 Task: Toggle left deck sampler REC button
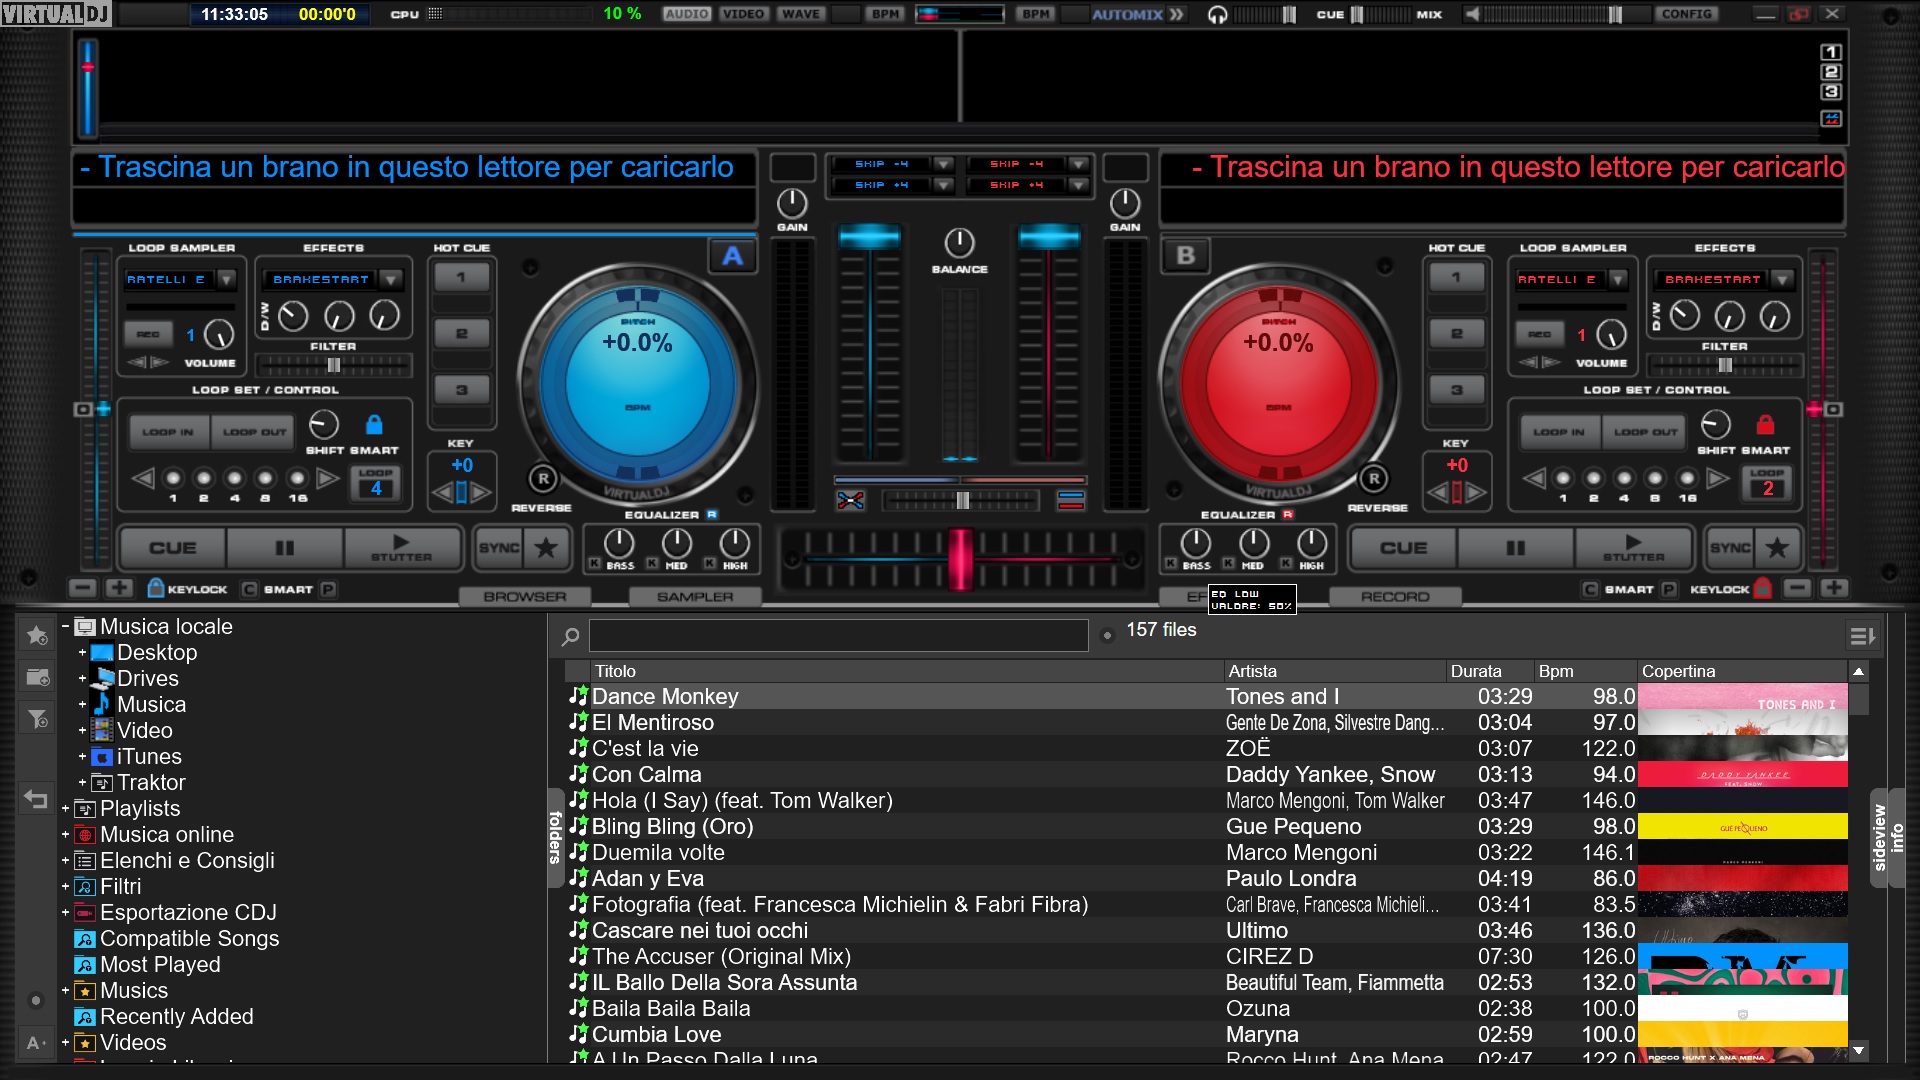(148, 334)
